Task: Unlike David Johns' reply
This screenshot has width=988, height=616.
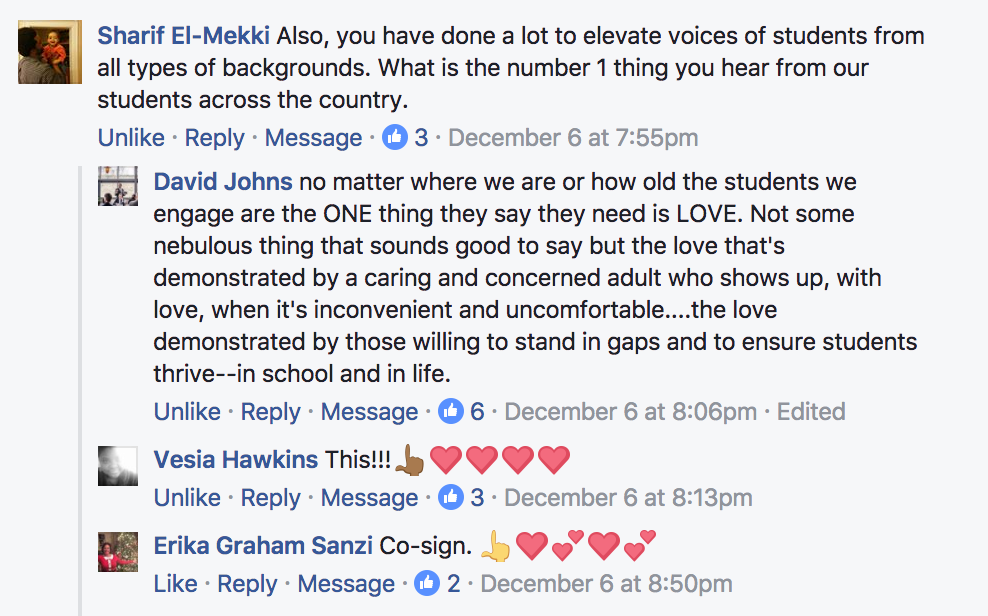Action: click(x=187, y=412)
